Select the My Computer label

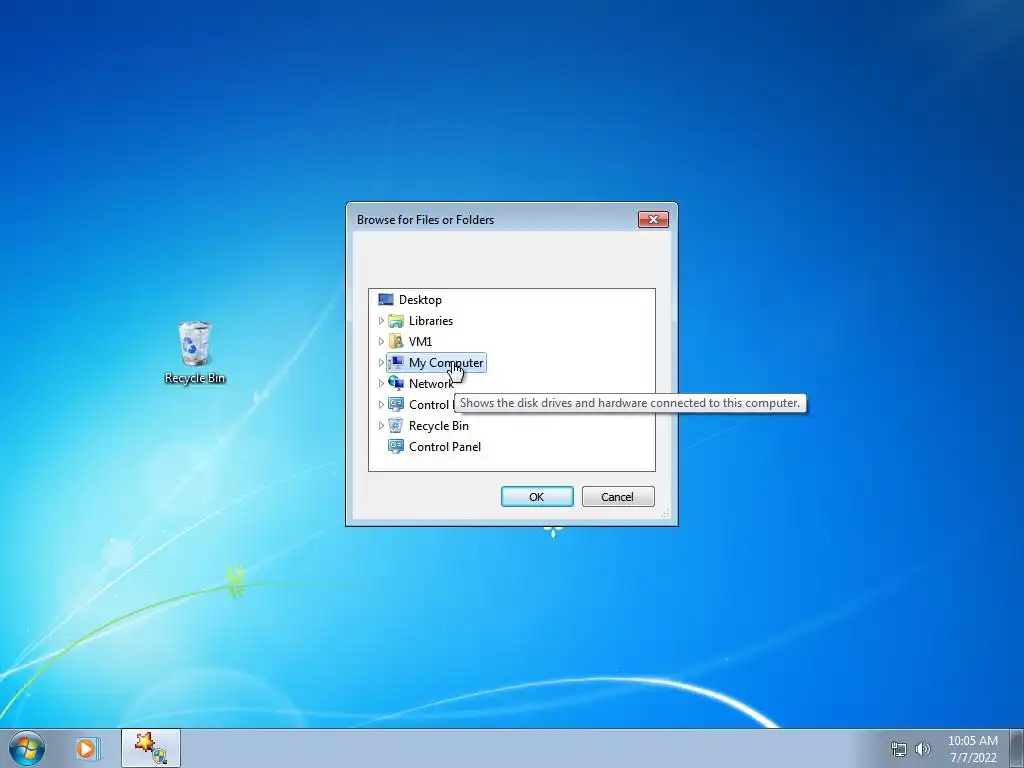[x=446, y=362]
